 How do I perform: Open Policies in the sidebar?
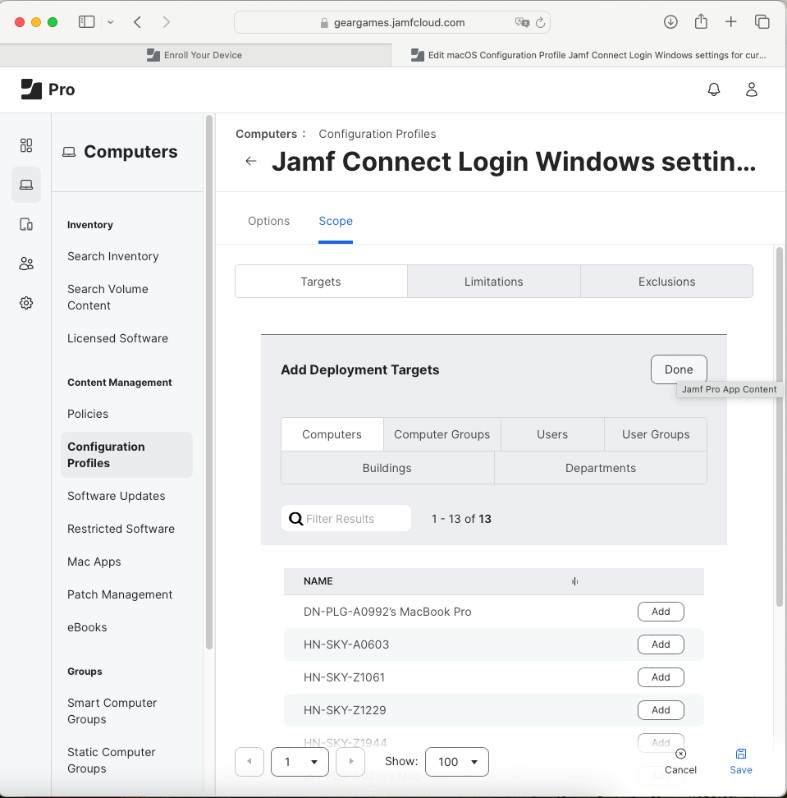pyautogui.click(x=88, y=414)
